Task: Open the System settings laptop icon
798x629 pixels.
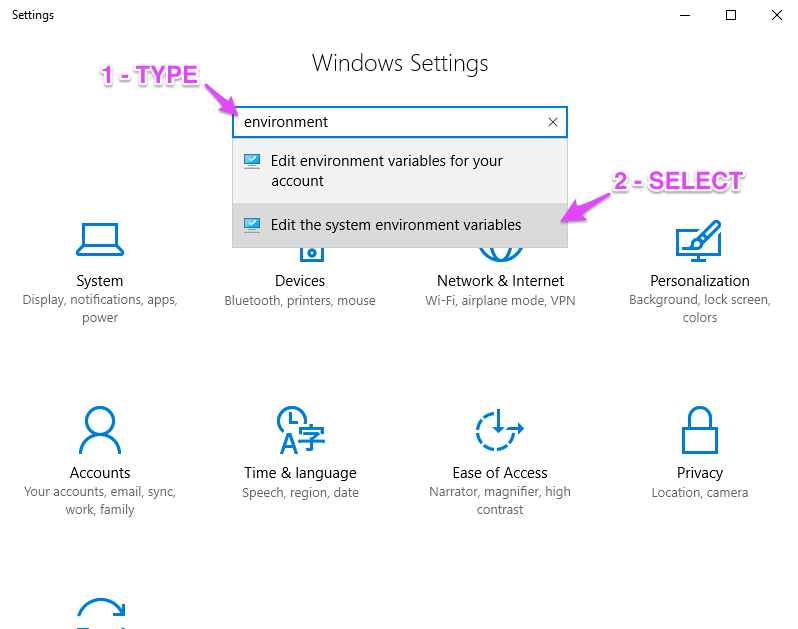Action: [x=100, y=239]
